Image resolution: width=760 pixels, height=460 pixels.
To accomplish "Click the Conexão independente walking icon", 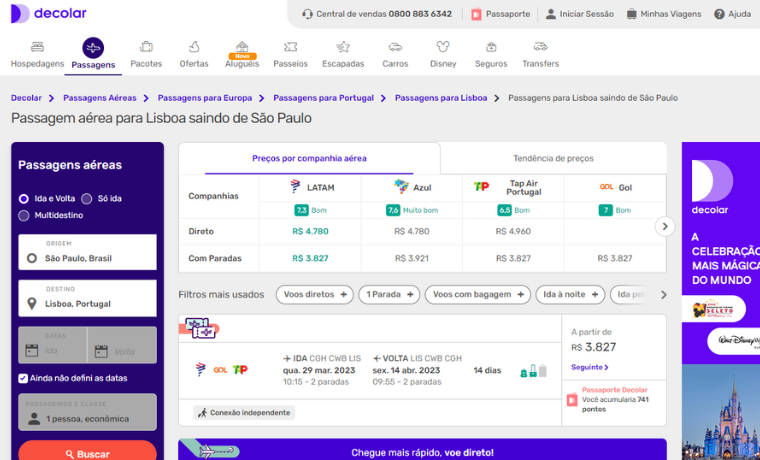I will click(x=203, y=412).
